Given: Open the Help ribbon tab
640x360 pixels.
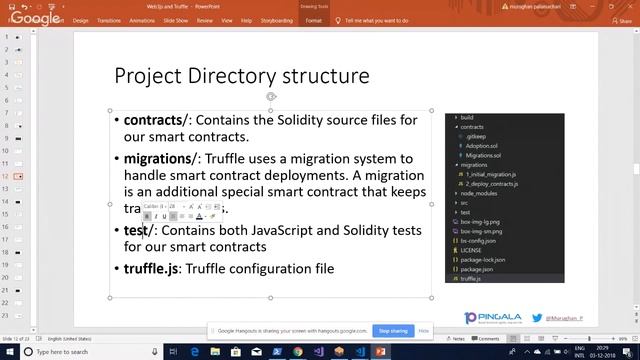Looking at the screenshot, I should pos(246,20).
